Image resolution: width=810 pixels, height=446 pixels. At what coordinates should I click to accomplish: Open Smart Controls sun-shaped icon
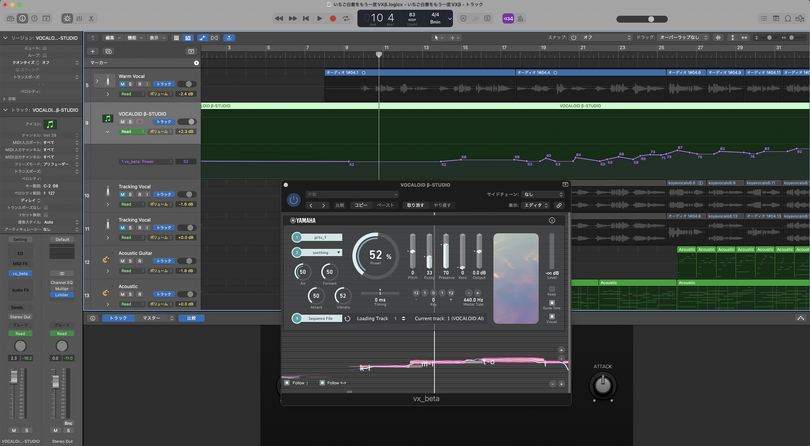tap(67, 18)
